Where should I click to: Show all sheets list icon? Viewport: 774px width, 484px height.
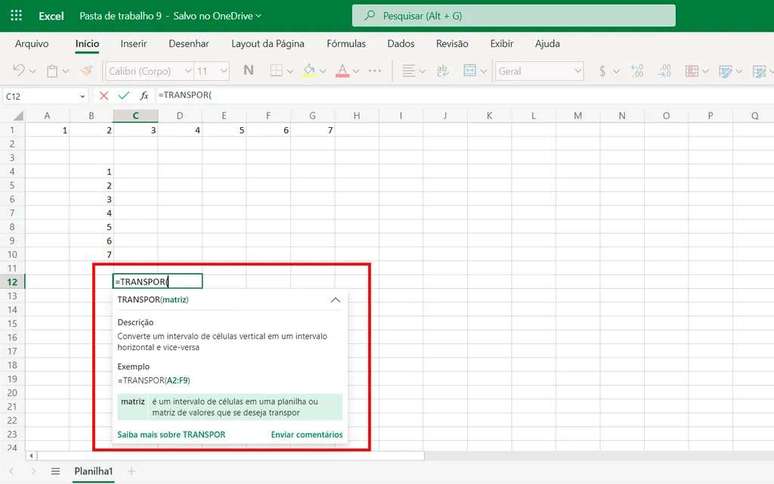55,471
